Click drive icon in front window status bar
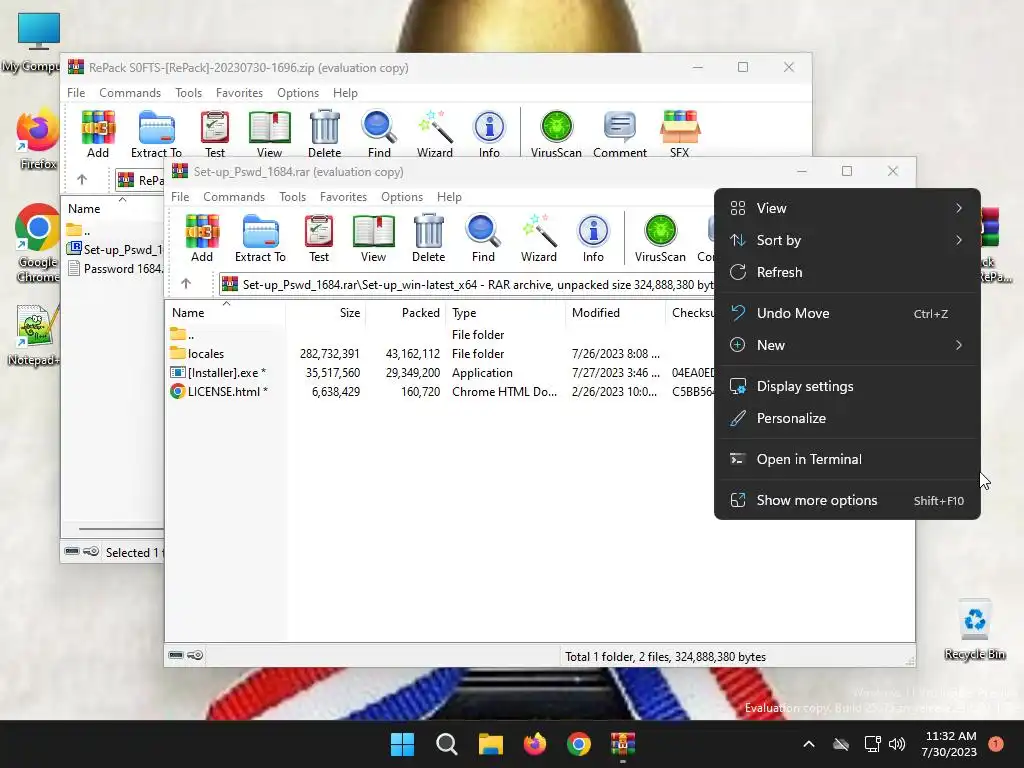The height and width of the screenshot is (768, 1024). (x=176, y=655)
